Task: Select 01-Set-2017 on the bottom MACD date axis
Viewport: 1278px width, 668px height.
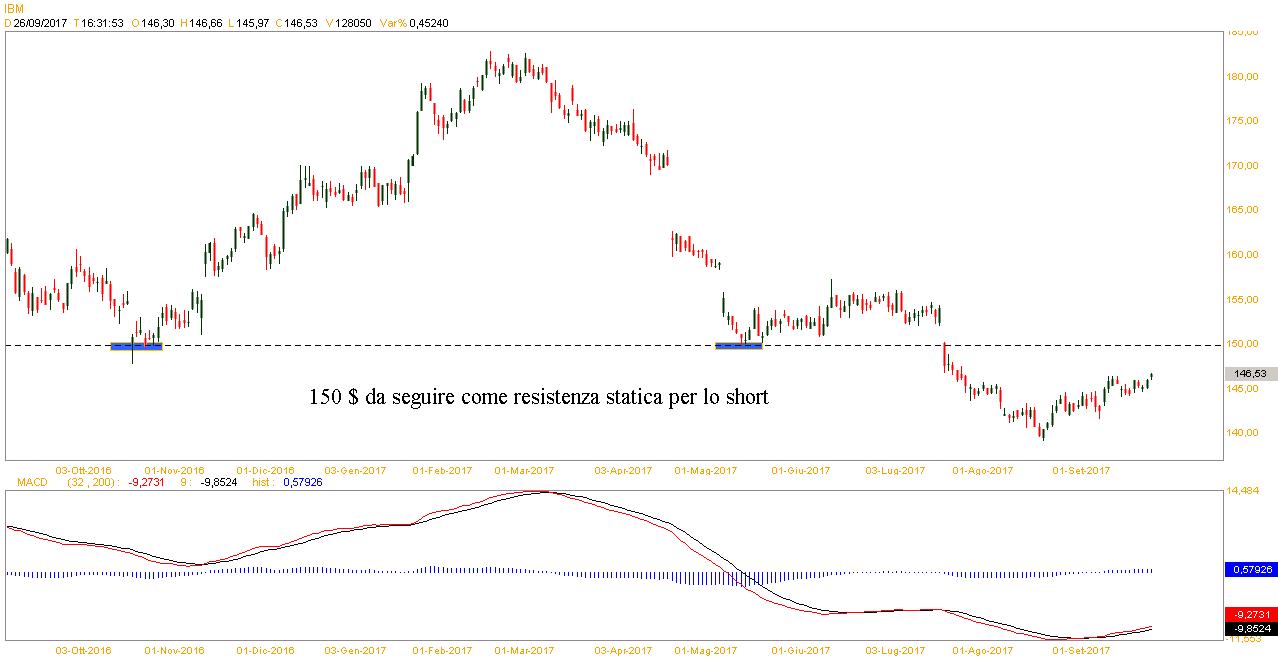Action: 1083,650
